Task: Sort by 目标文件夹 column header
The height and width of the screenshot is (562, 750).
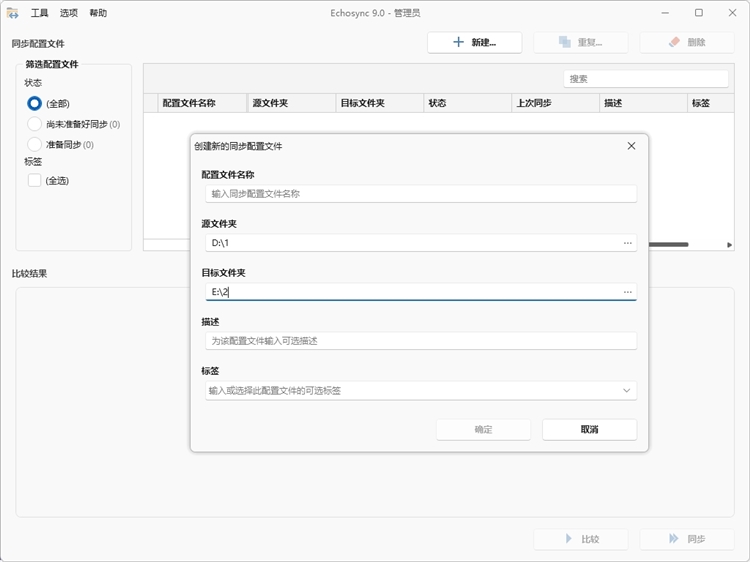Action: 379,103
